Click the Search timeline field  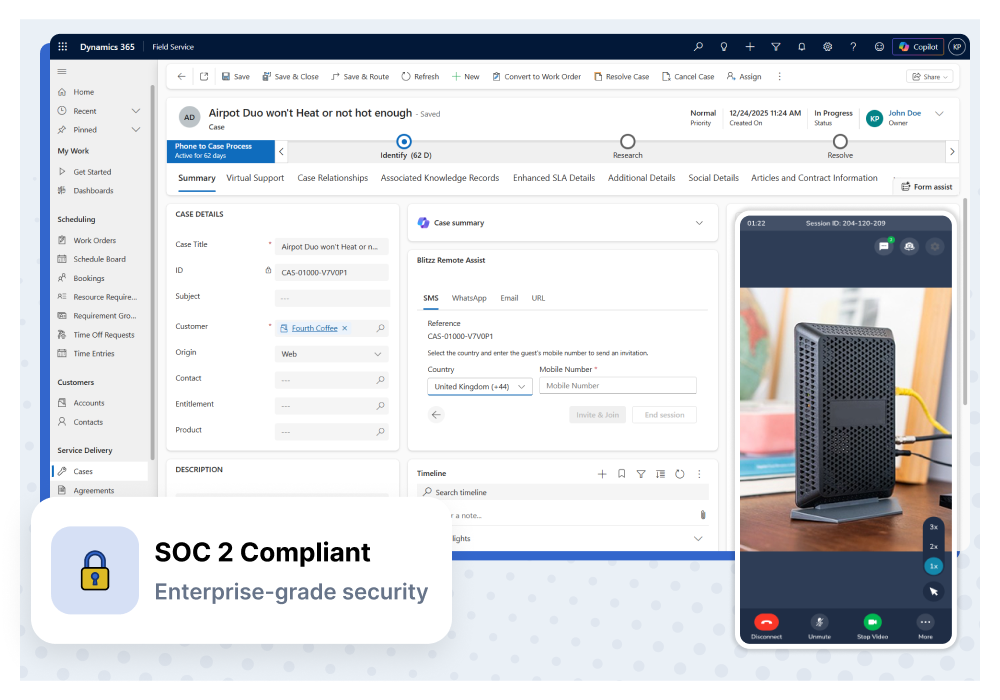click(563, 492)
